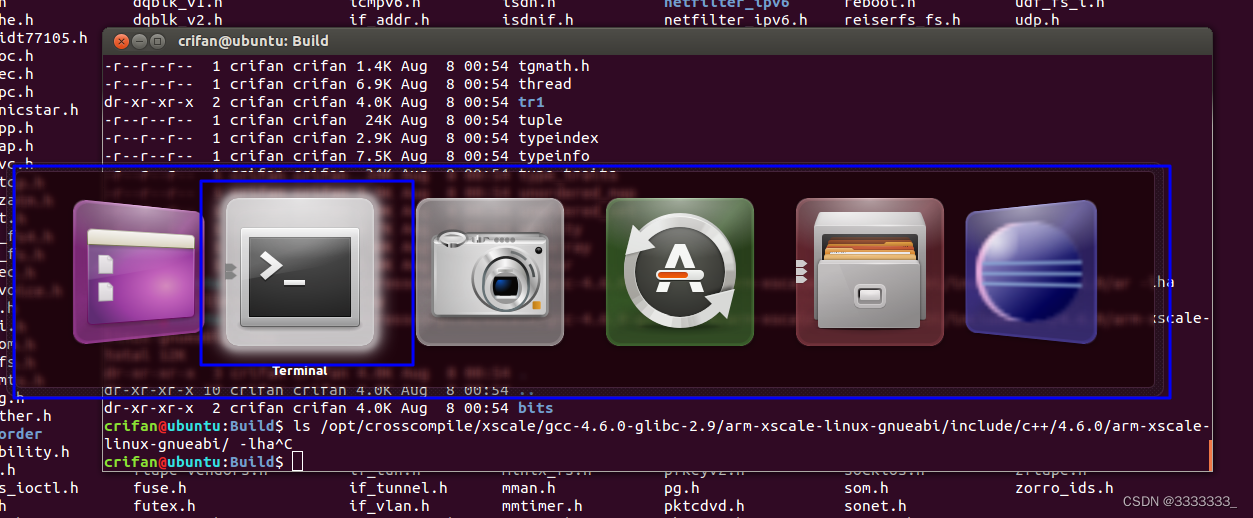Click 'dqblk_v2.h' in background listing
The image size is (1253, 518).
(x=178, y=19)
